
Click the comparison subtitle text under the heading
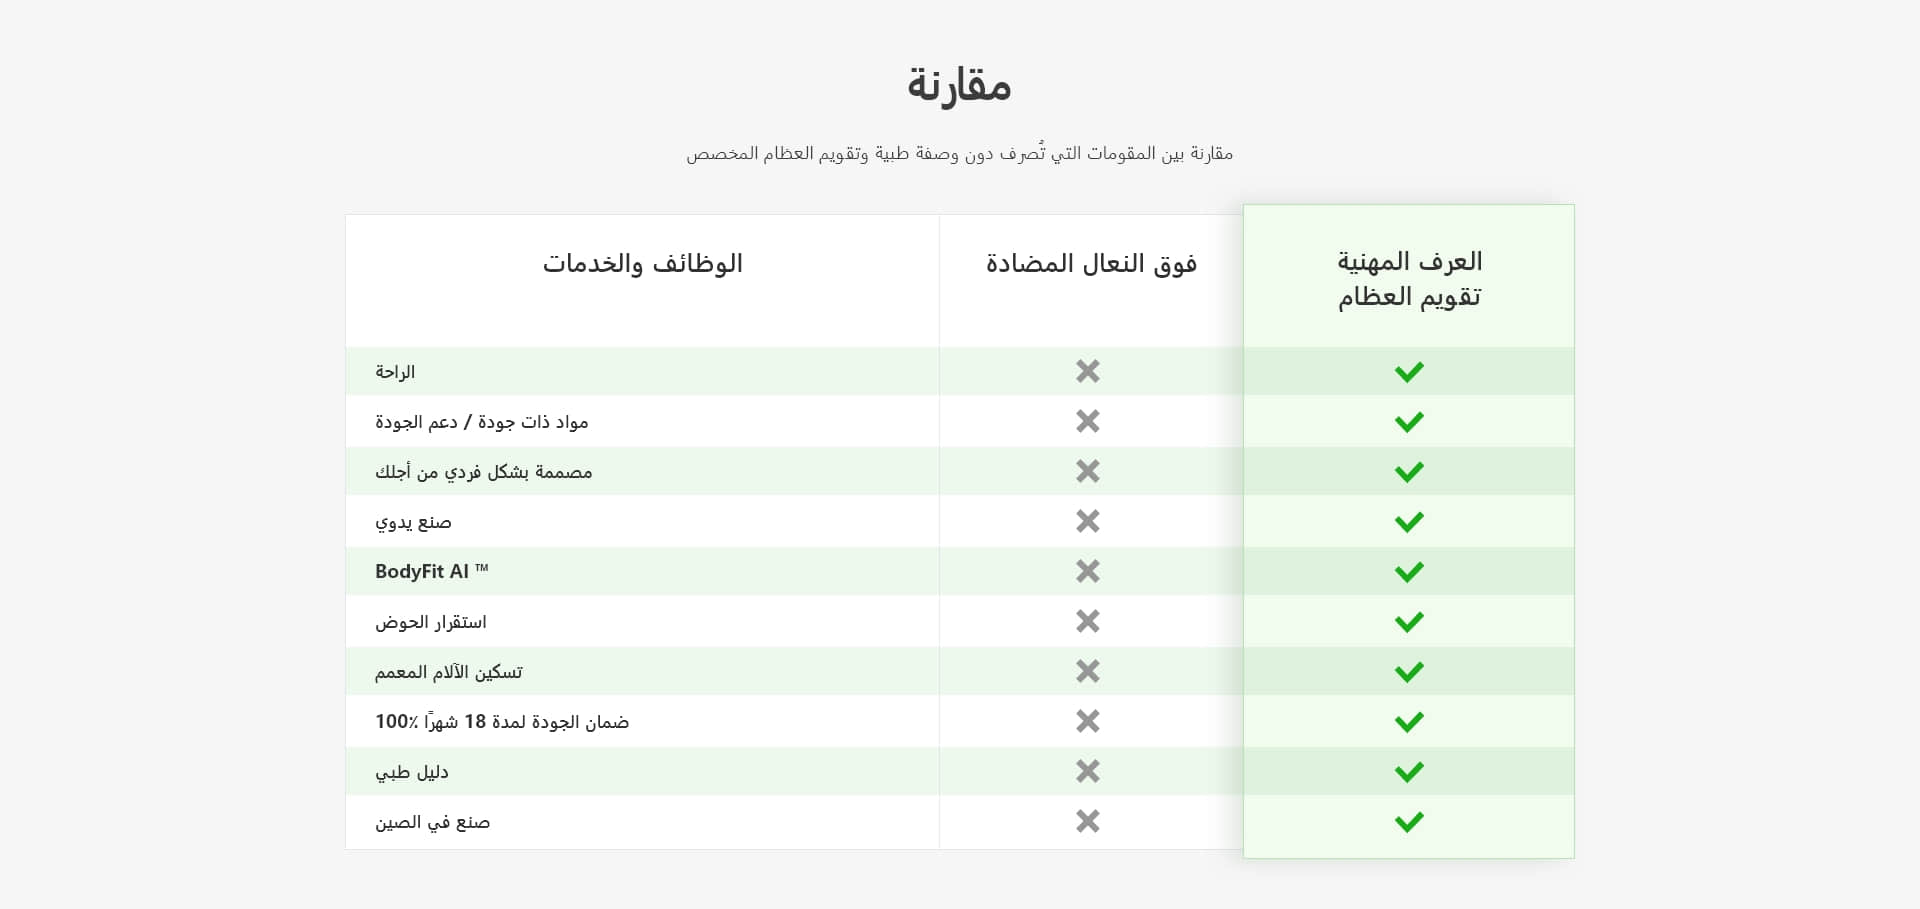pyautogui.click(x=959, y=154)
